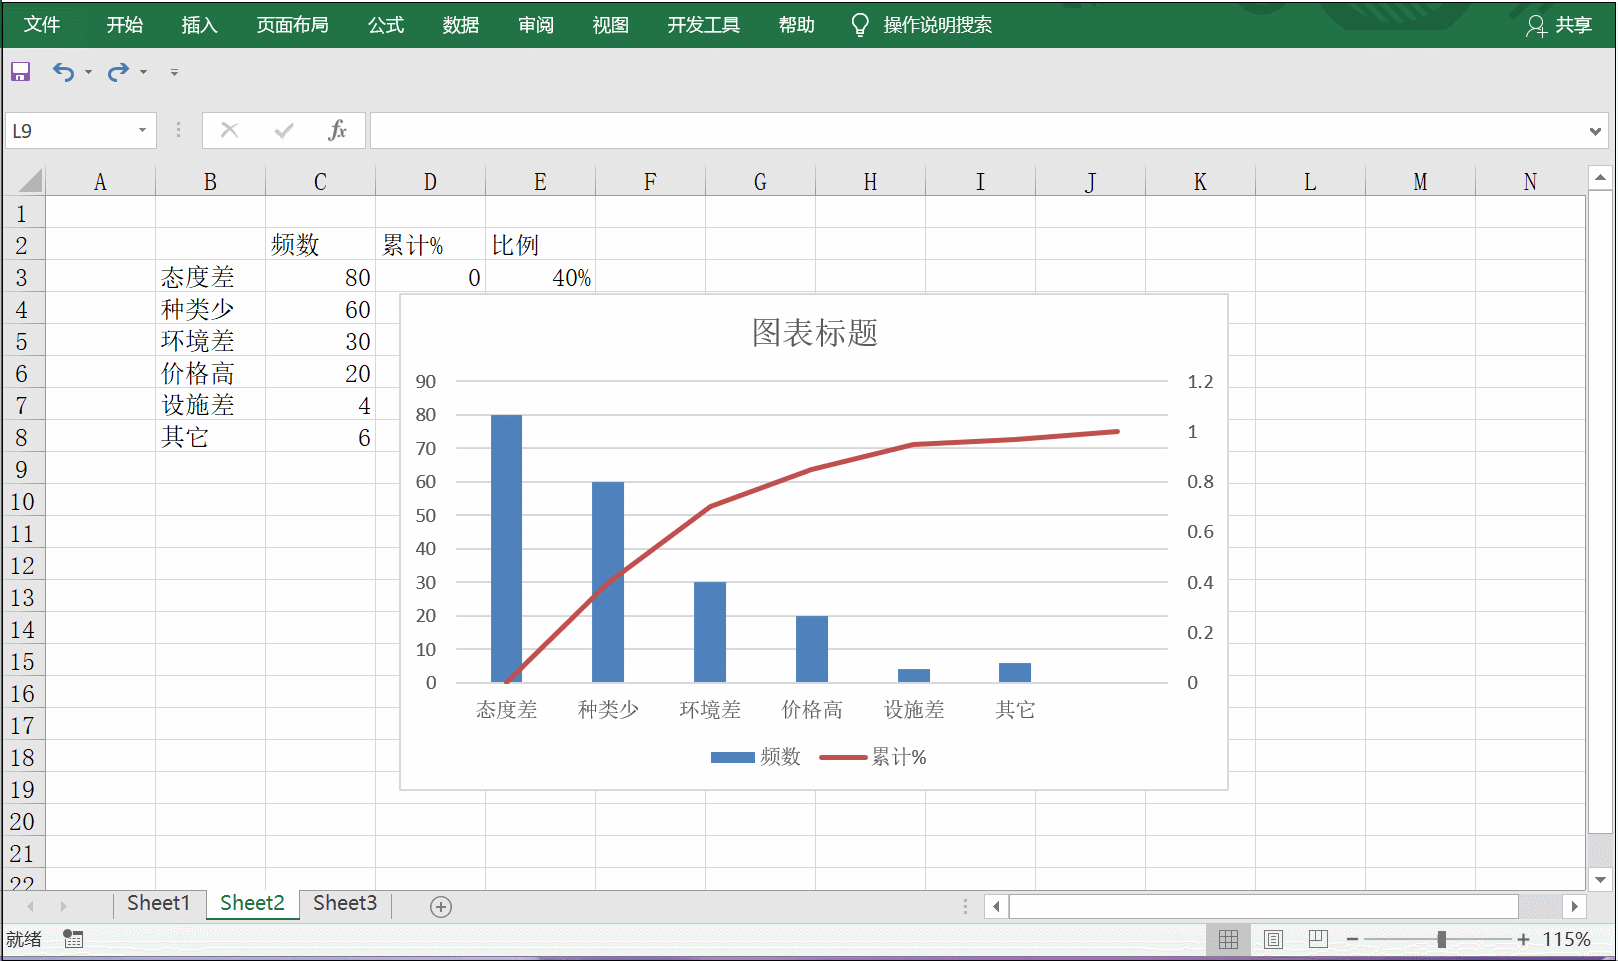Switch to Page Layout view
1618x961 pixels.
pyautogui.click(x=1273, y=939)
